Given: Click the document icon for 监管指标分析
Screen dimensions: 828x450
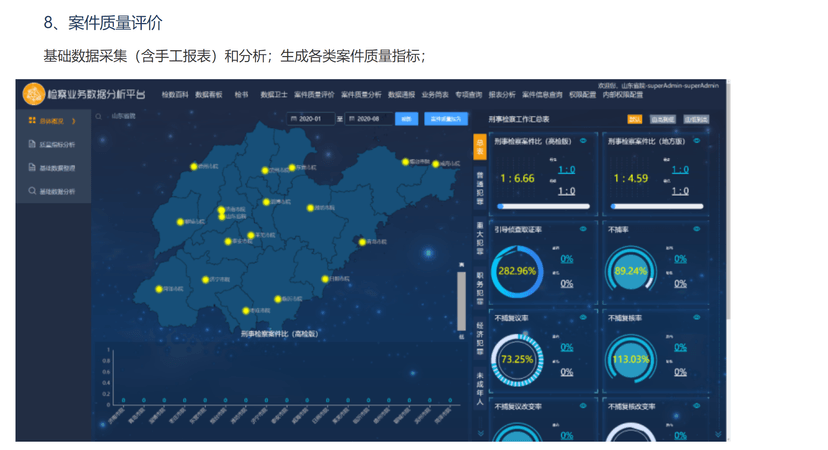Looking at the screenshot, I should 32,144.
